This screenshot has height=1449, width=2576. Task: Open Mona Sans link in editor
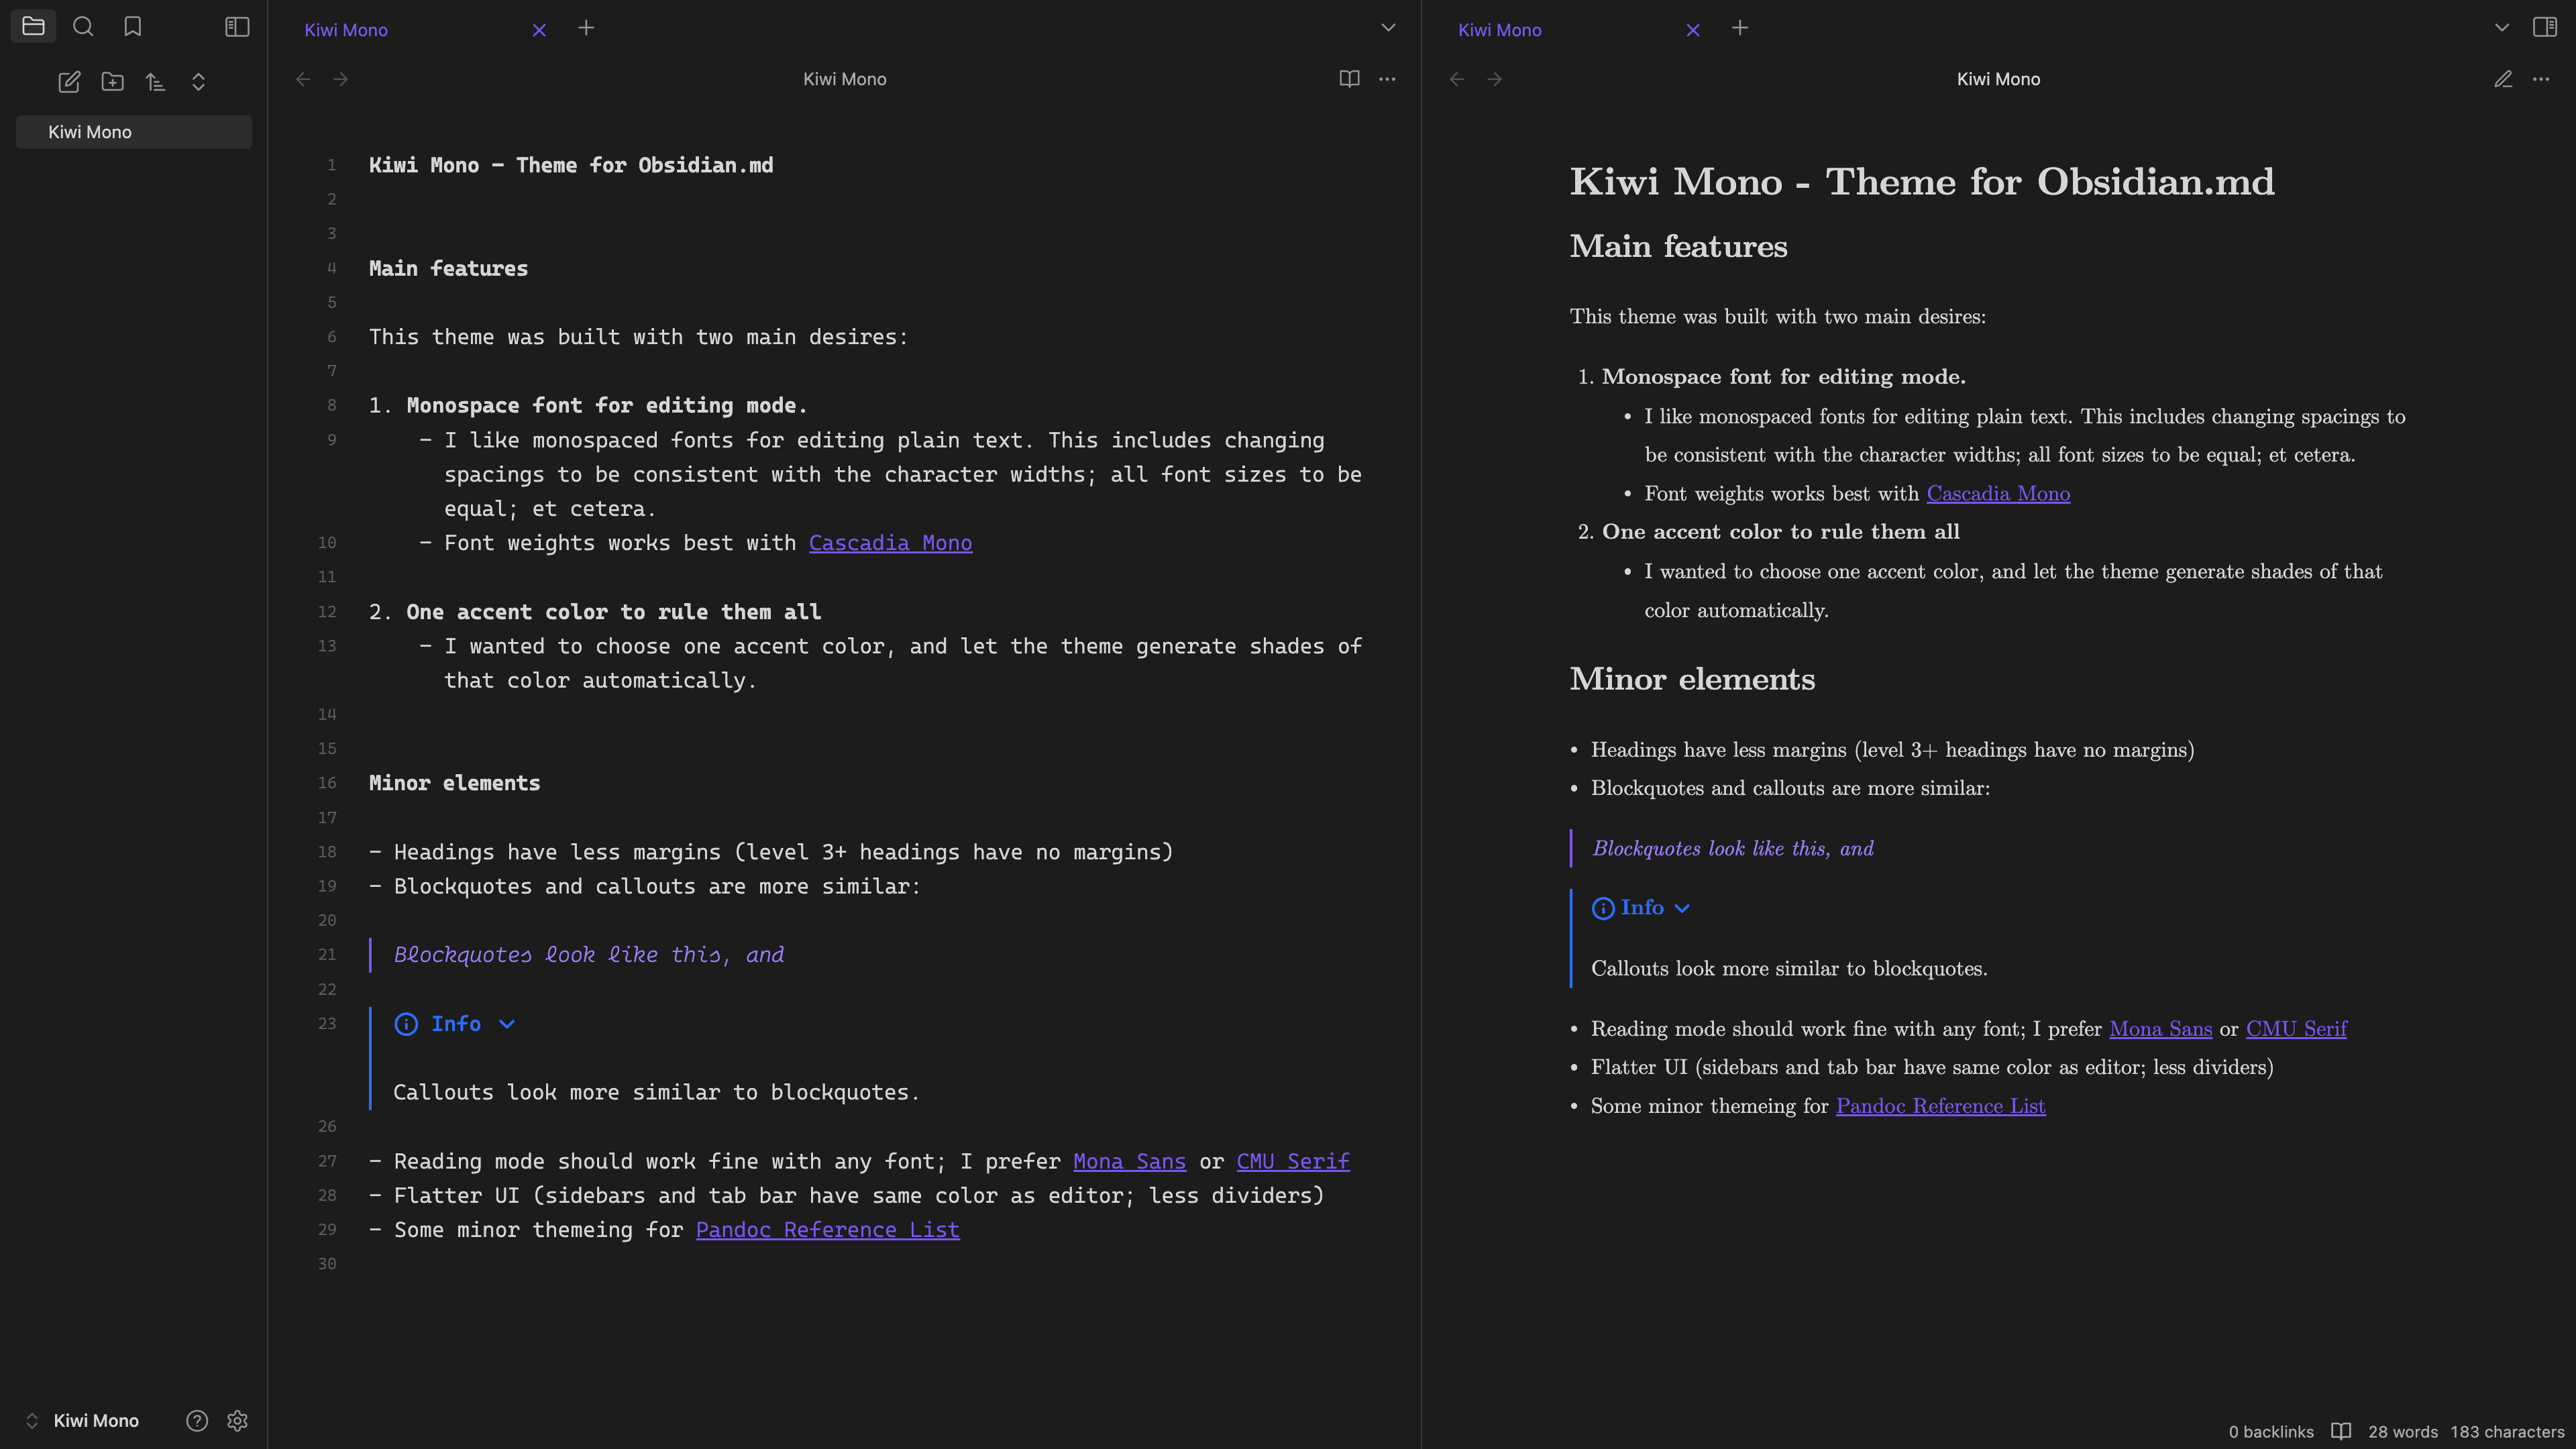pyautogui.click(x=1129, y=1161)
